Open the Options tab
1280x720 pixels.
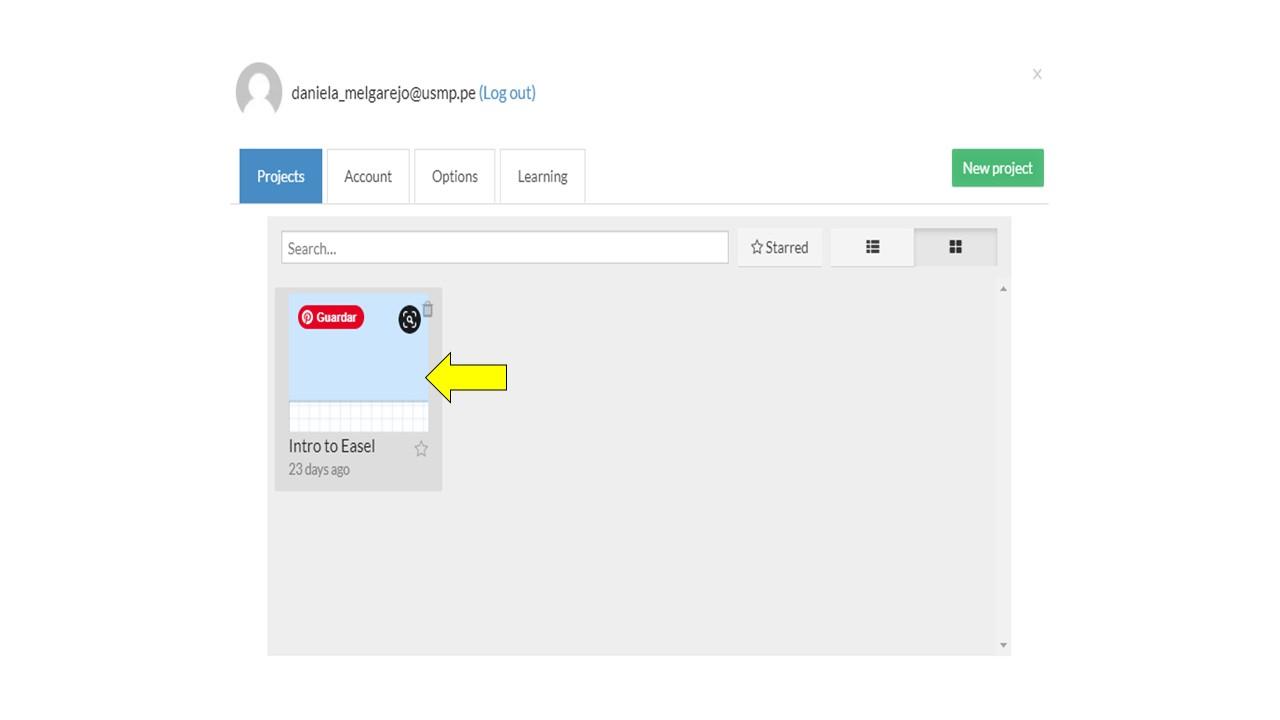point(455,176)
